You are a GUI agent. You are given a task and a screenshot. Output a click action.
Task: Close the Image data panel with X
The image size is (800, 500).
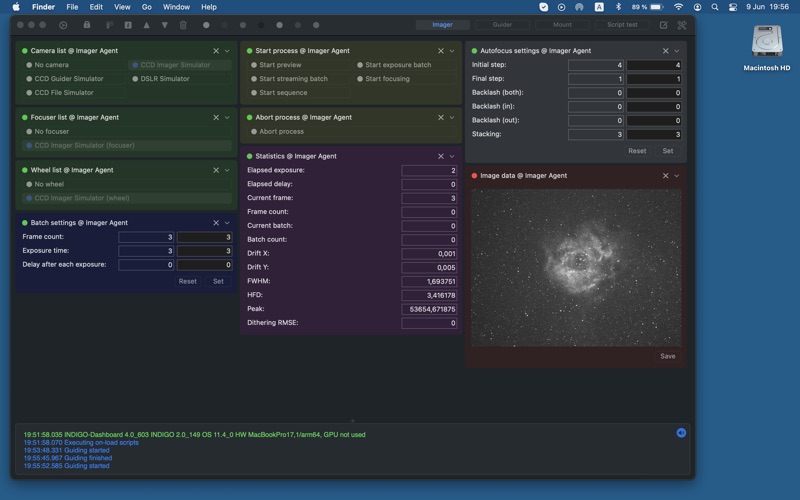point(665,176)
